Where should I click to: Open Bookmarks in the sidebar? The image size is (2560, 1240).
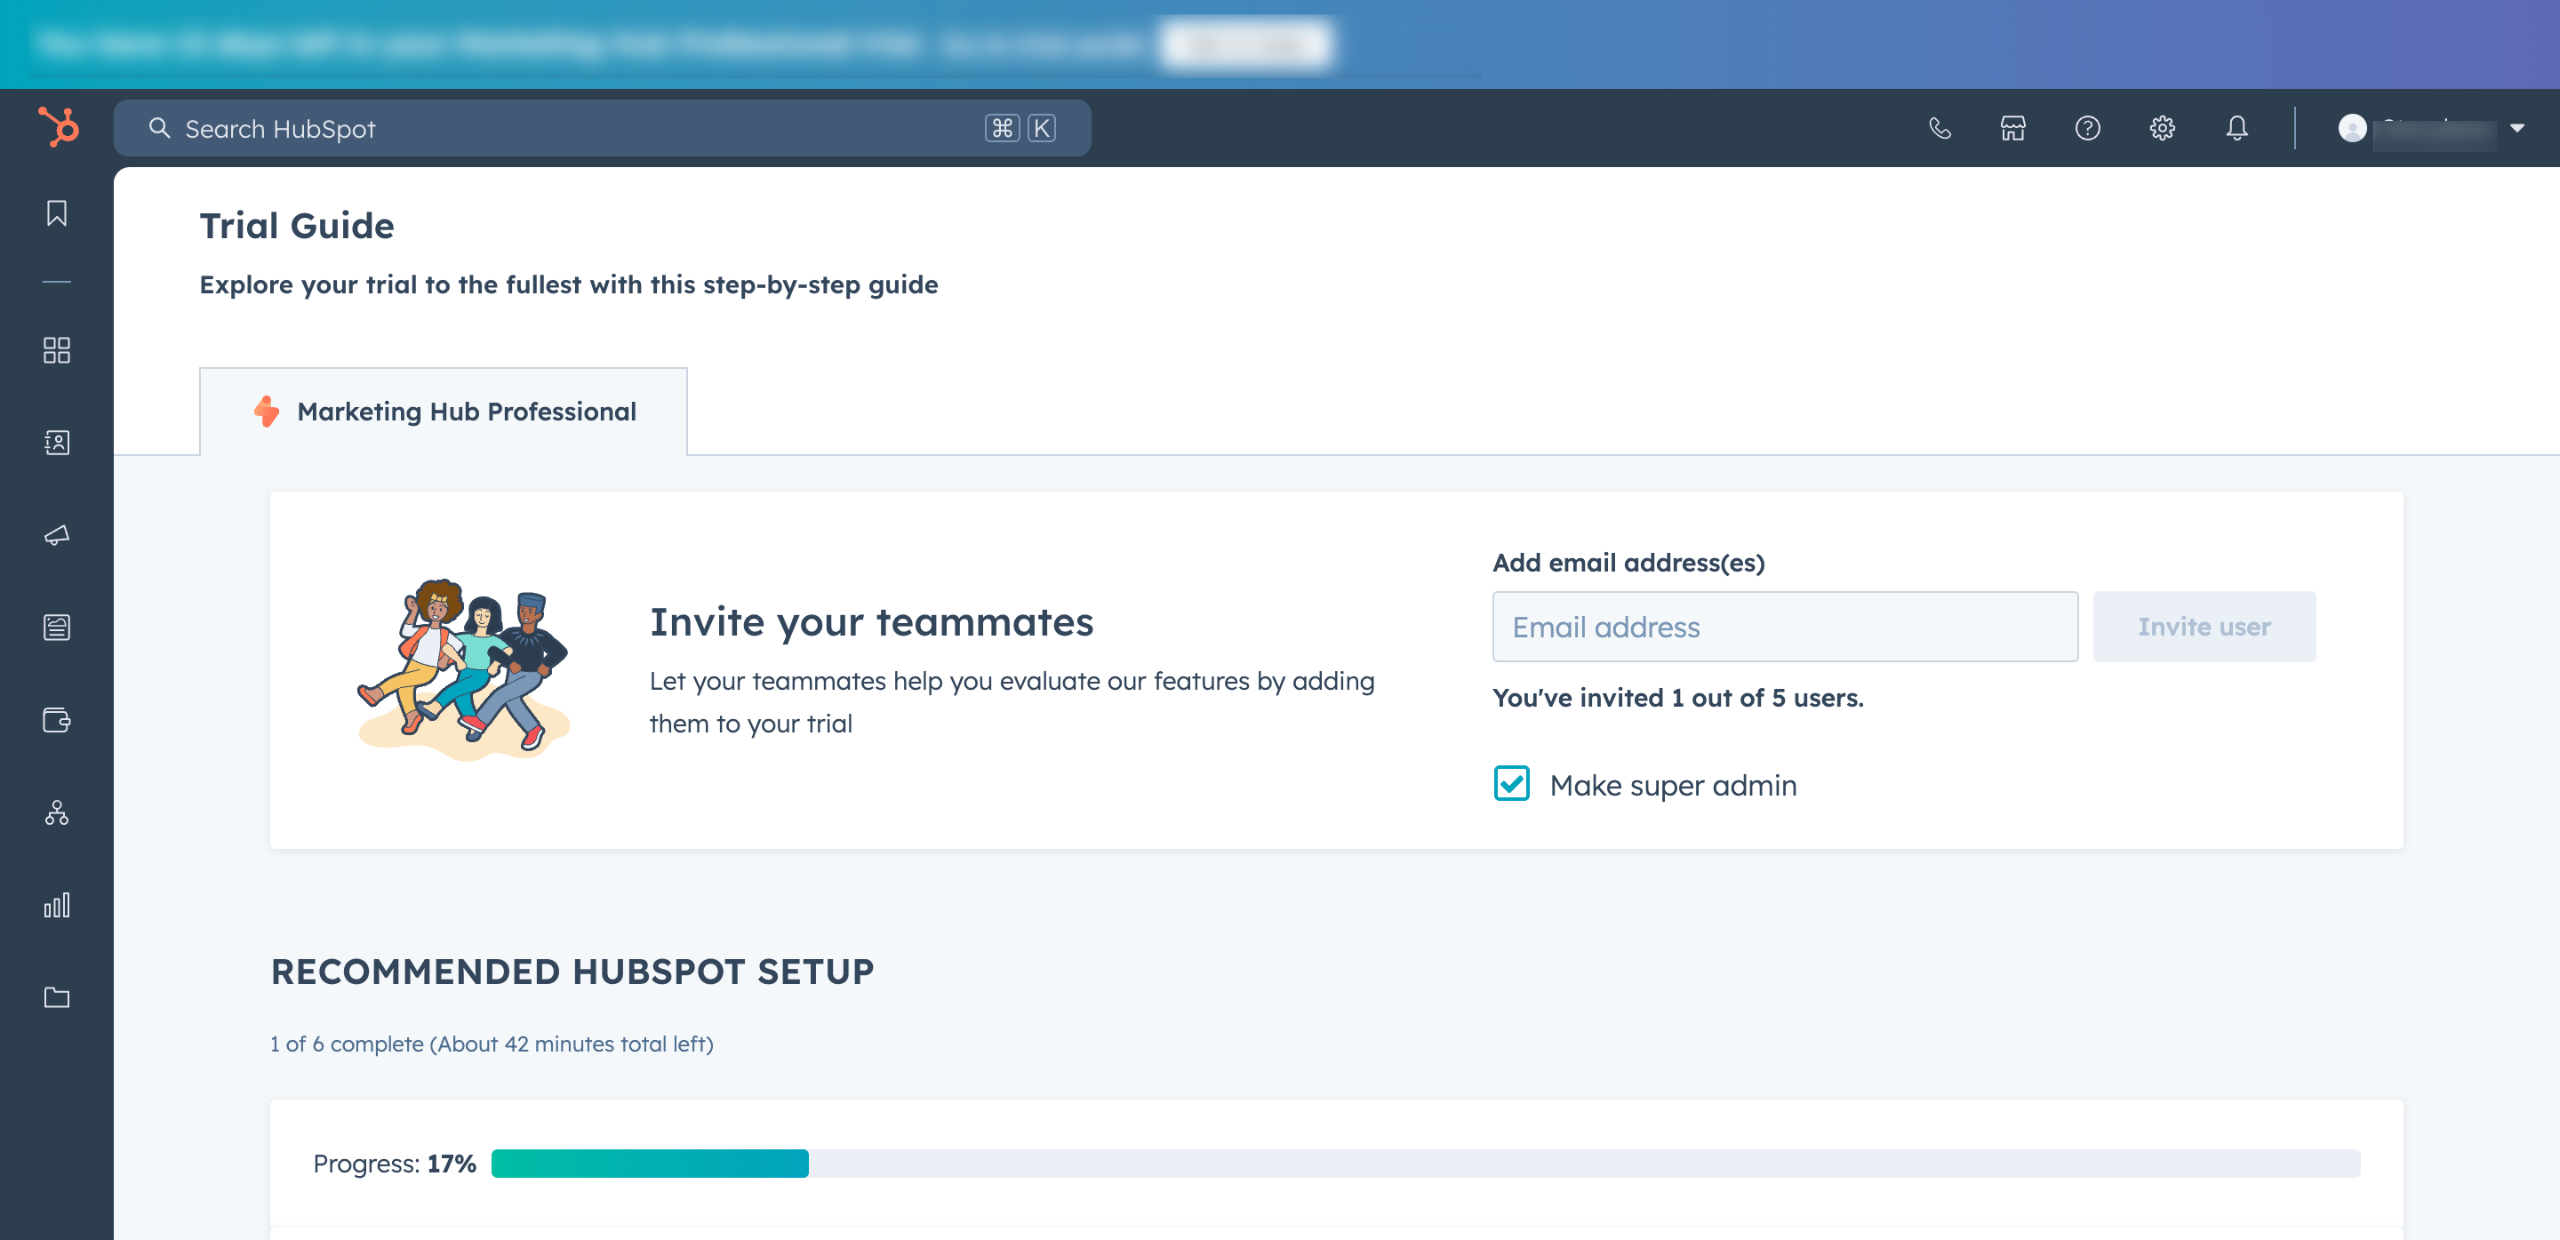point(57,213)
